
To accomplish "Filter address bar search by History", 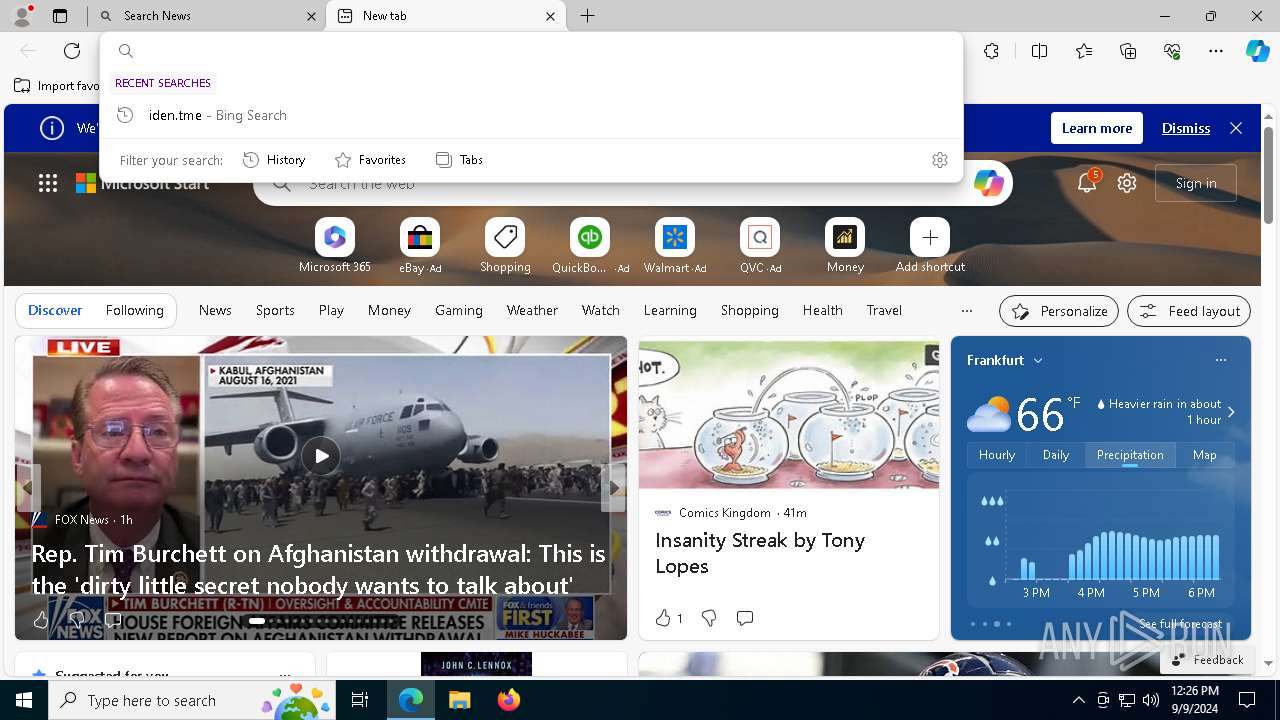I will (274, 160).
